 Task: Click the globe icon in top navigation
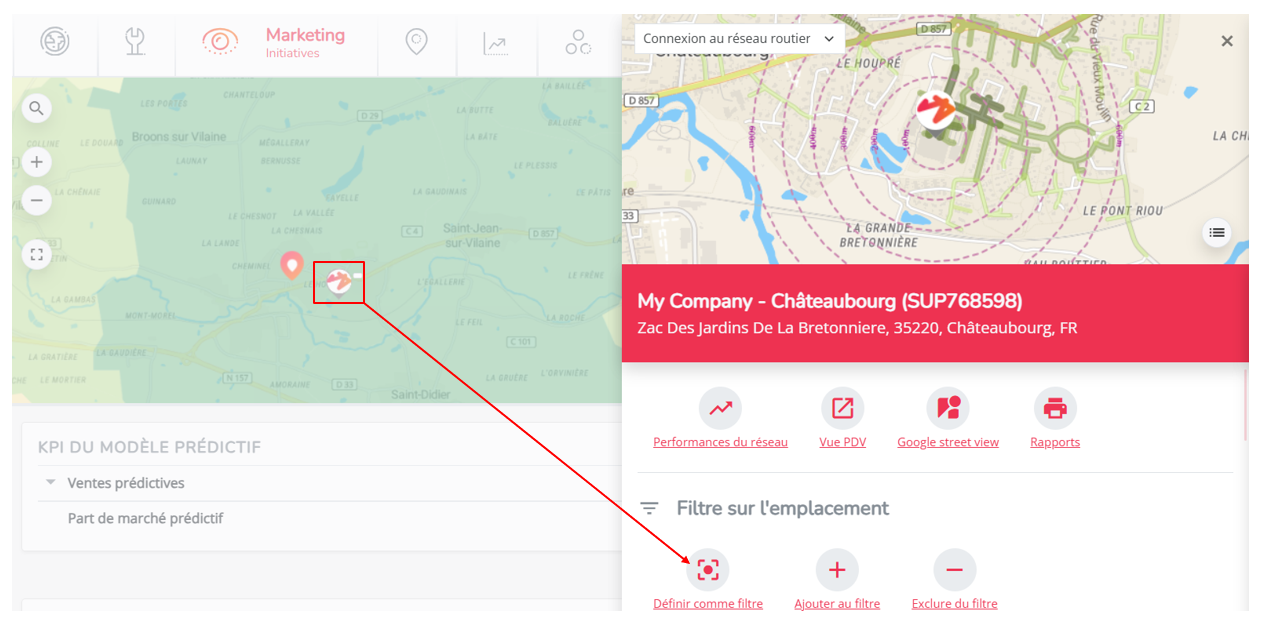coord(55,42)
